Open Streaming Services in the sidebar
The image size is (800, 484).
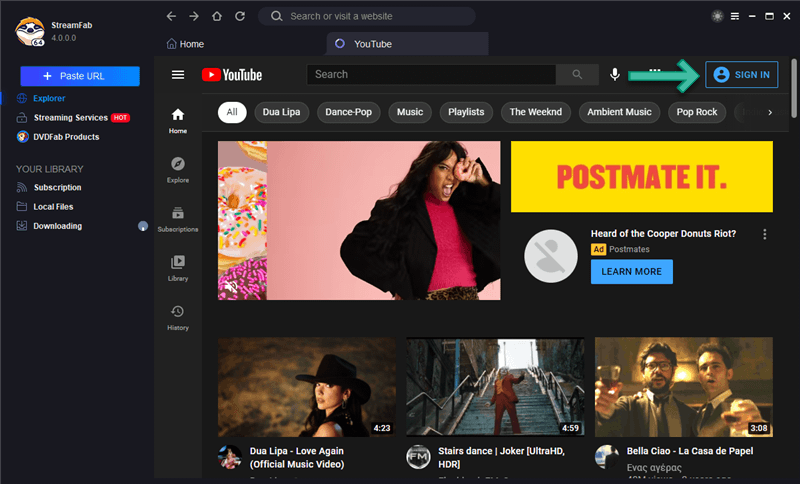[x=73, y=118]
